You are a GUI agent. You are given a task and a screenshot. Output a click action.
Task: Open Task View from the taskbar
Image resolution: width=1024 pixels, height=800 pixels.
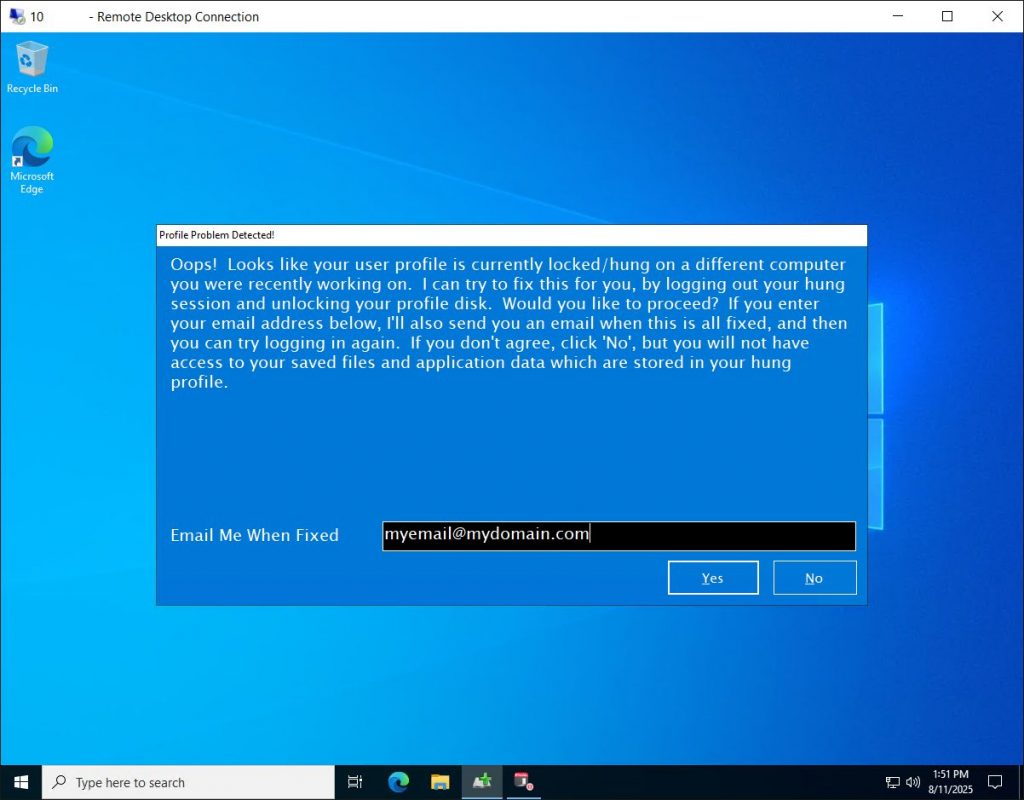pyautogui.click(x=354, y=782)
